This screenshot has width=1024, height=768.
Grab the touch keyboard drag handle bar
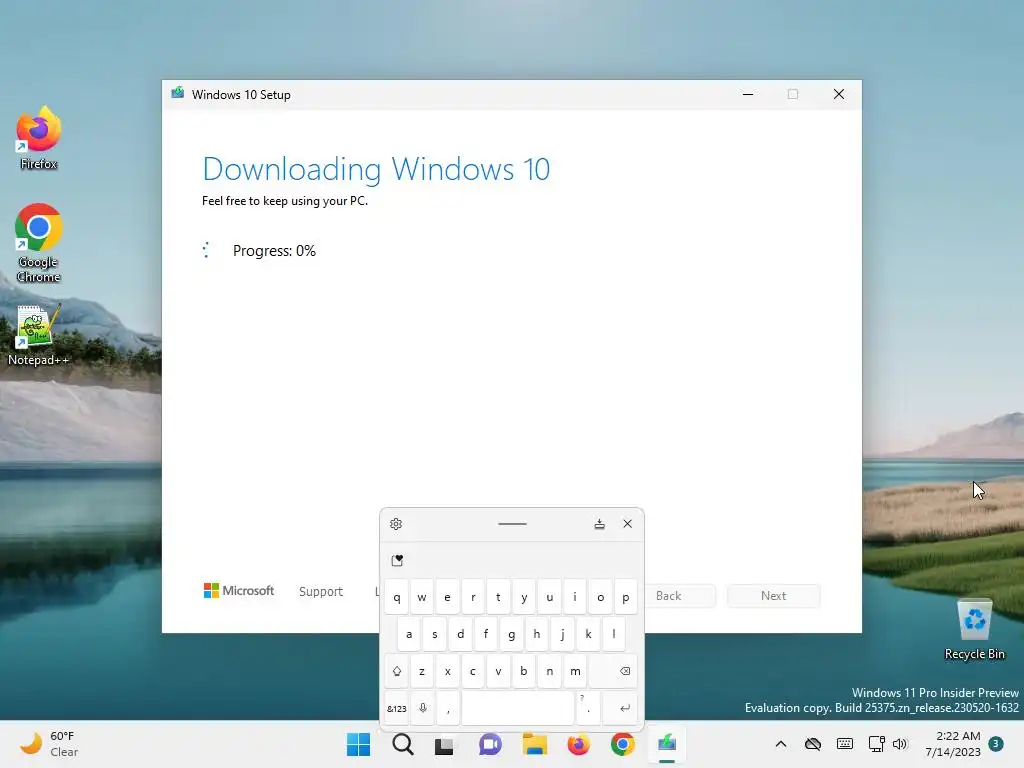tap(512, 524)
